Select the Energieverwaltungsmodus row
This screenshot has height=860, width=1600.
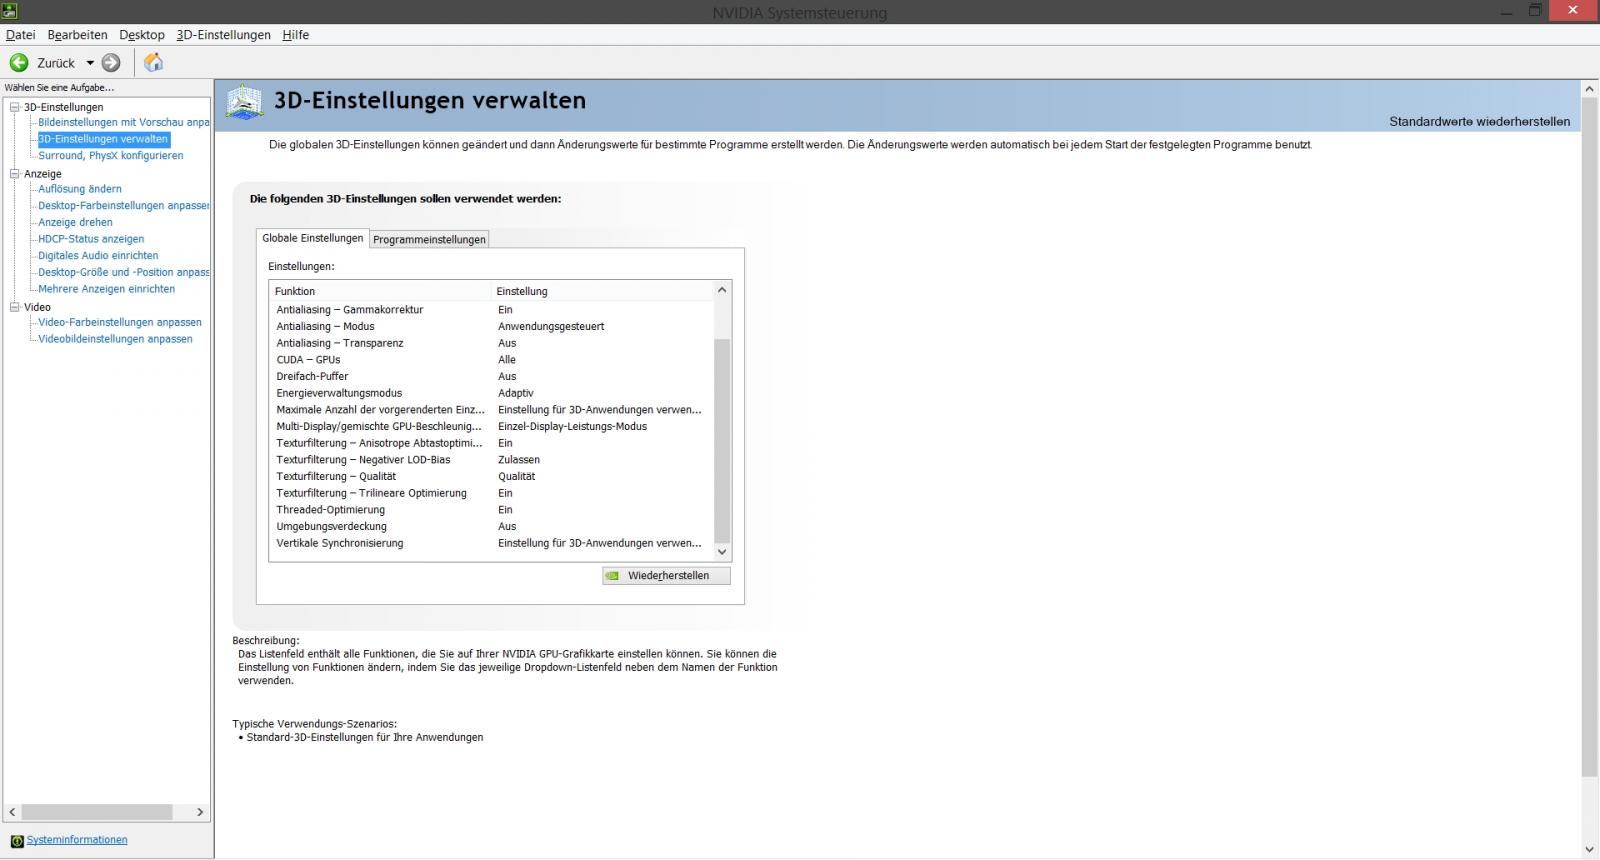point(492,393)
